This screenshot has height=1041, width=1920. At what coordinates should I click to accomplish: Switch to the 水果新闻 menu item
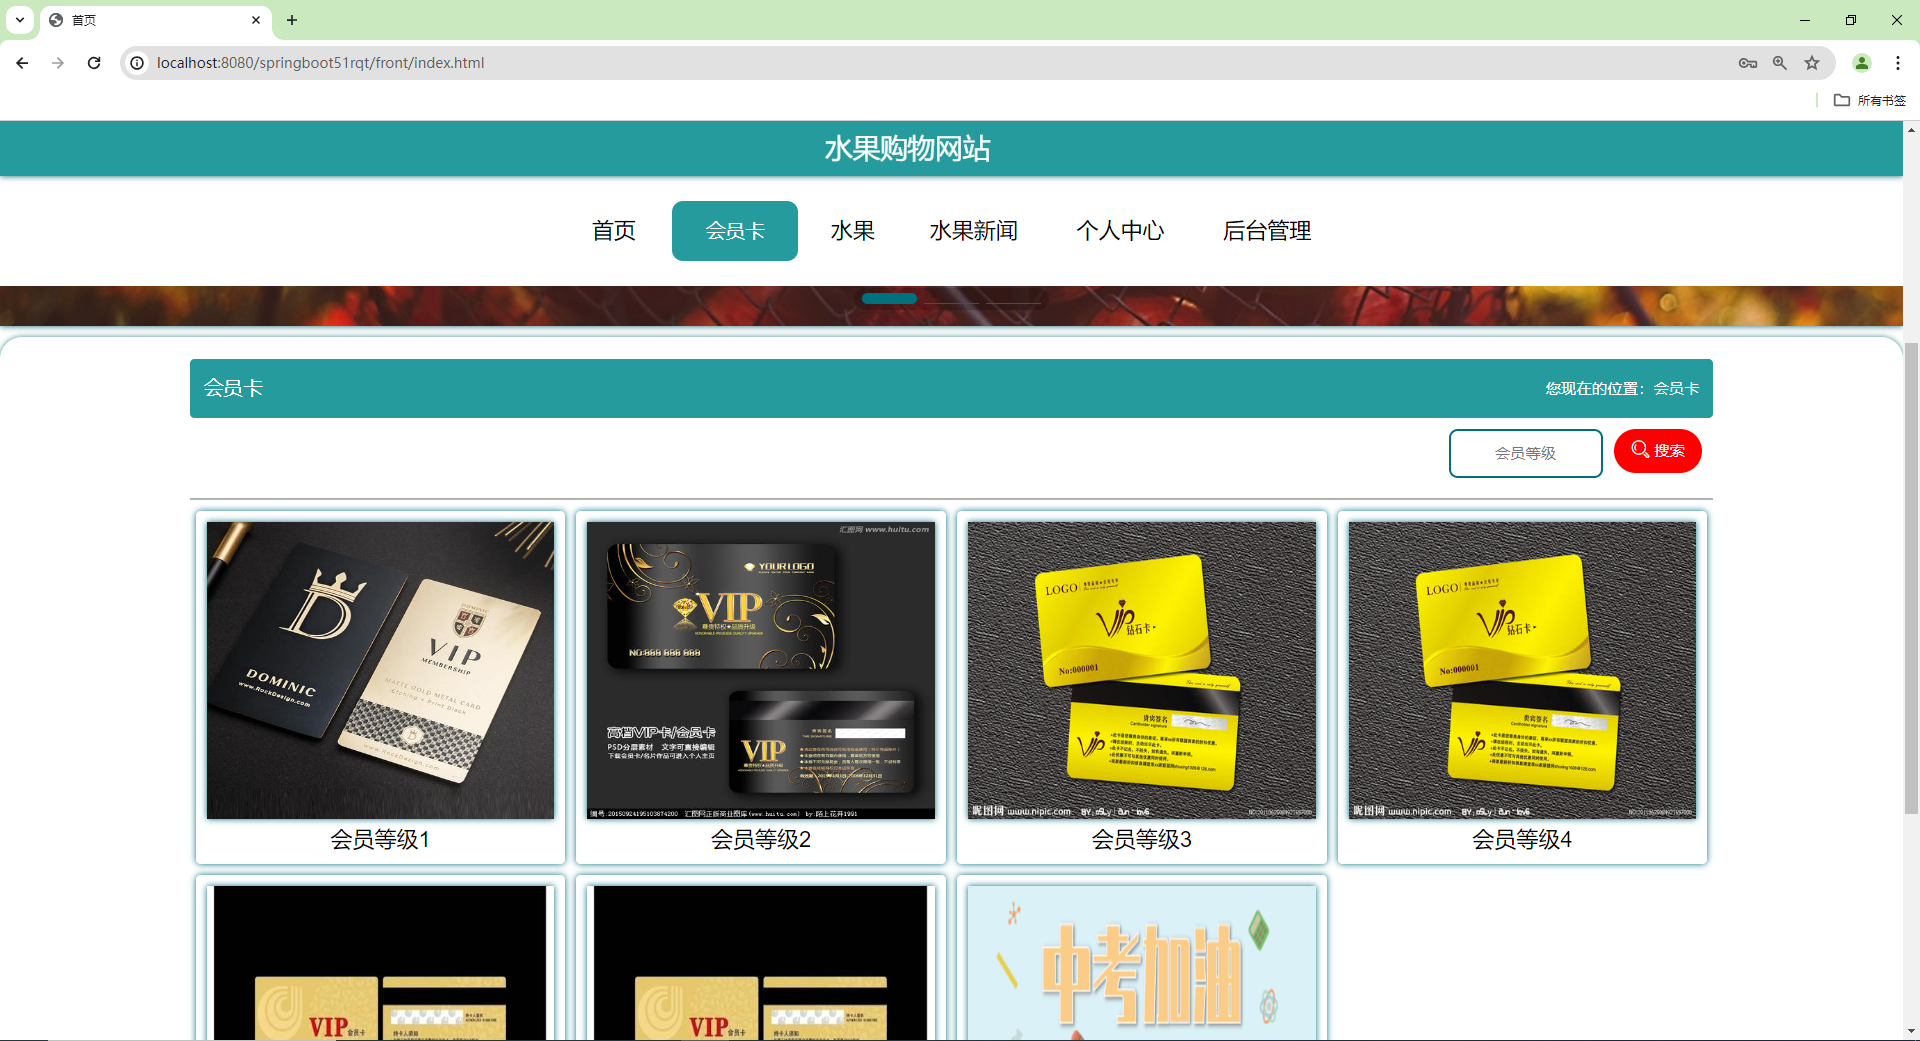[x=974, y=230]
